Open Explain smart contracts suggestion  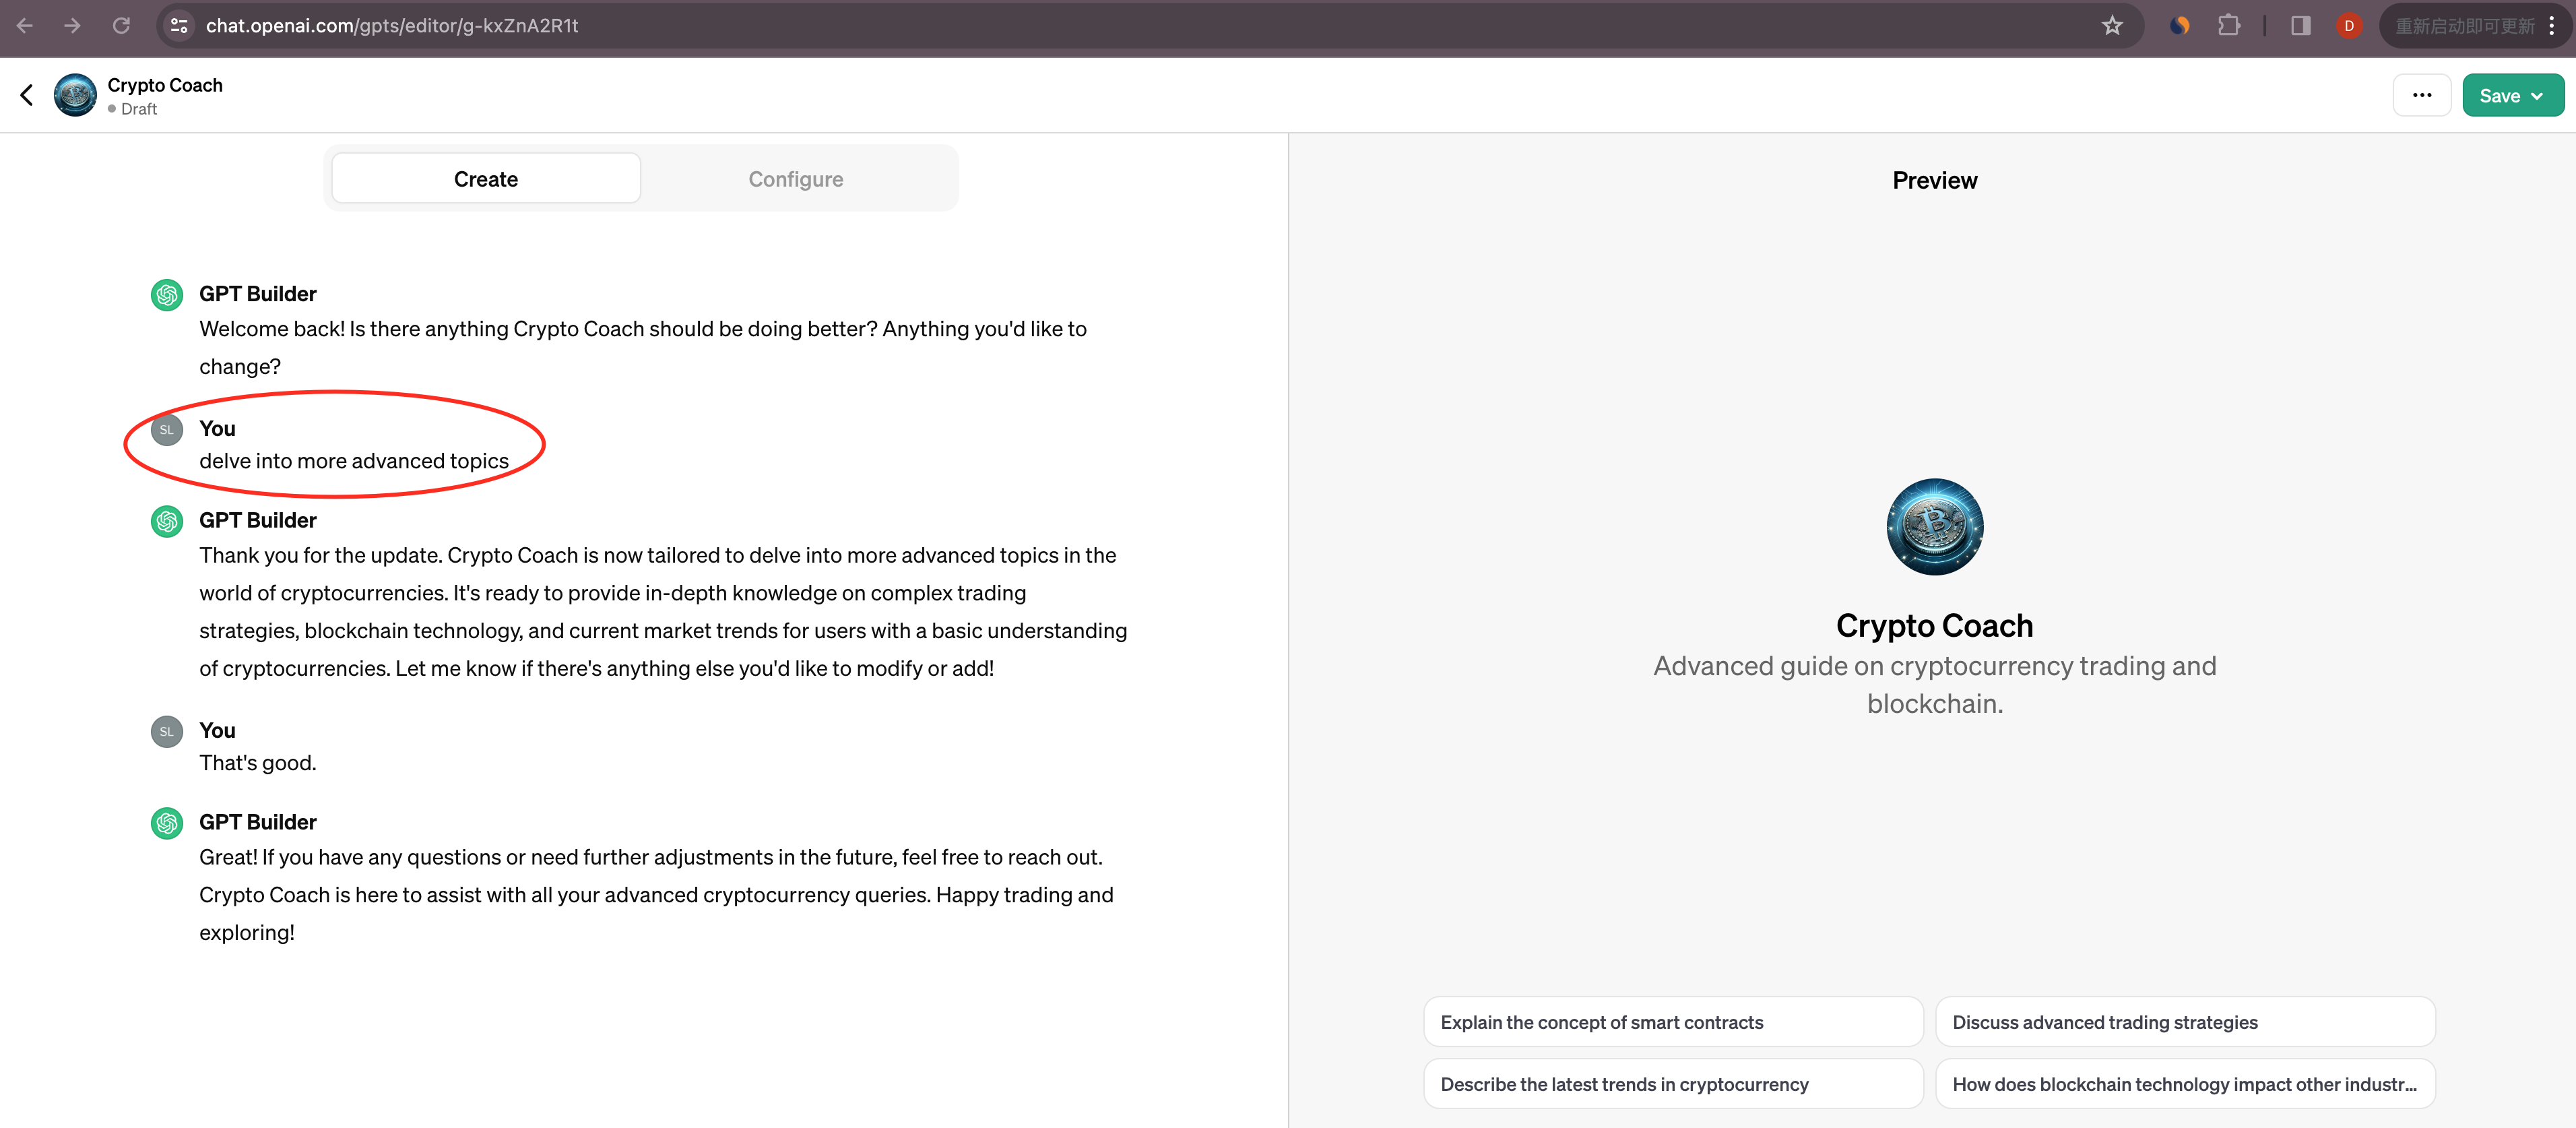[x=1602, y=1021]
